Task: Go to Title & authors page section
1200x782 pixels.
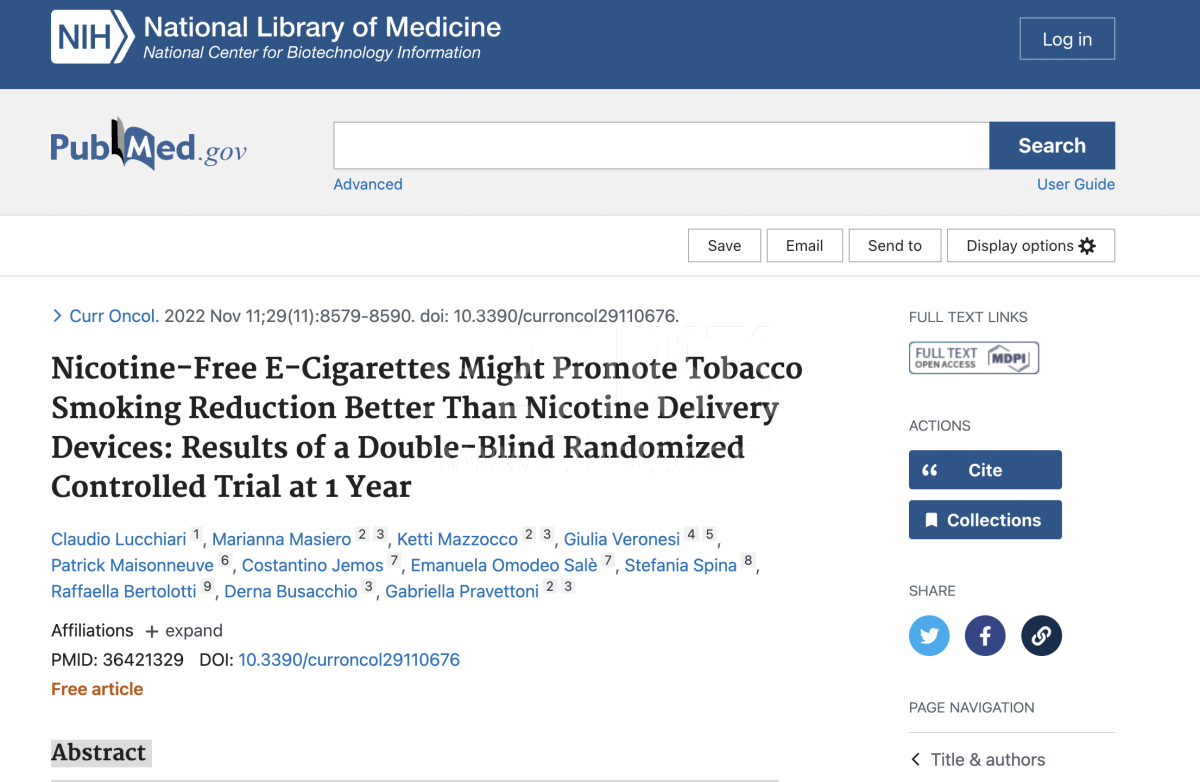Action: [x=988, y=760]
